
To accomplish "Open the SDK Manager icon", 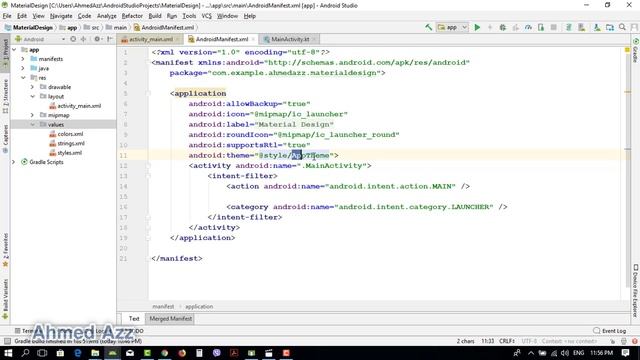I will 597,27.
